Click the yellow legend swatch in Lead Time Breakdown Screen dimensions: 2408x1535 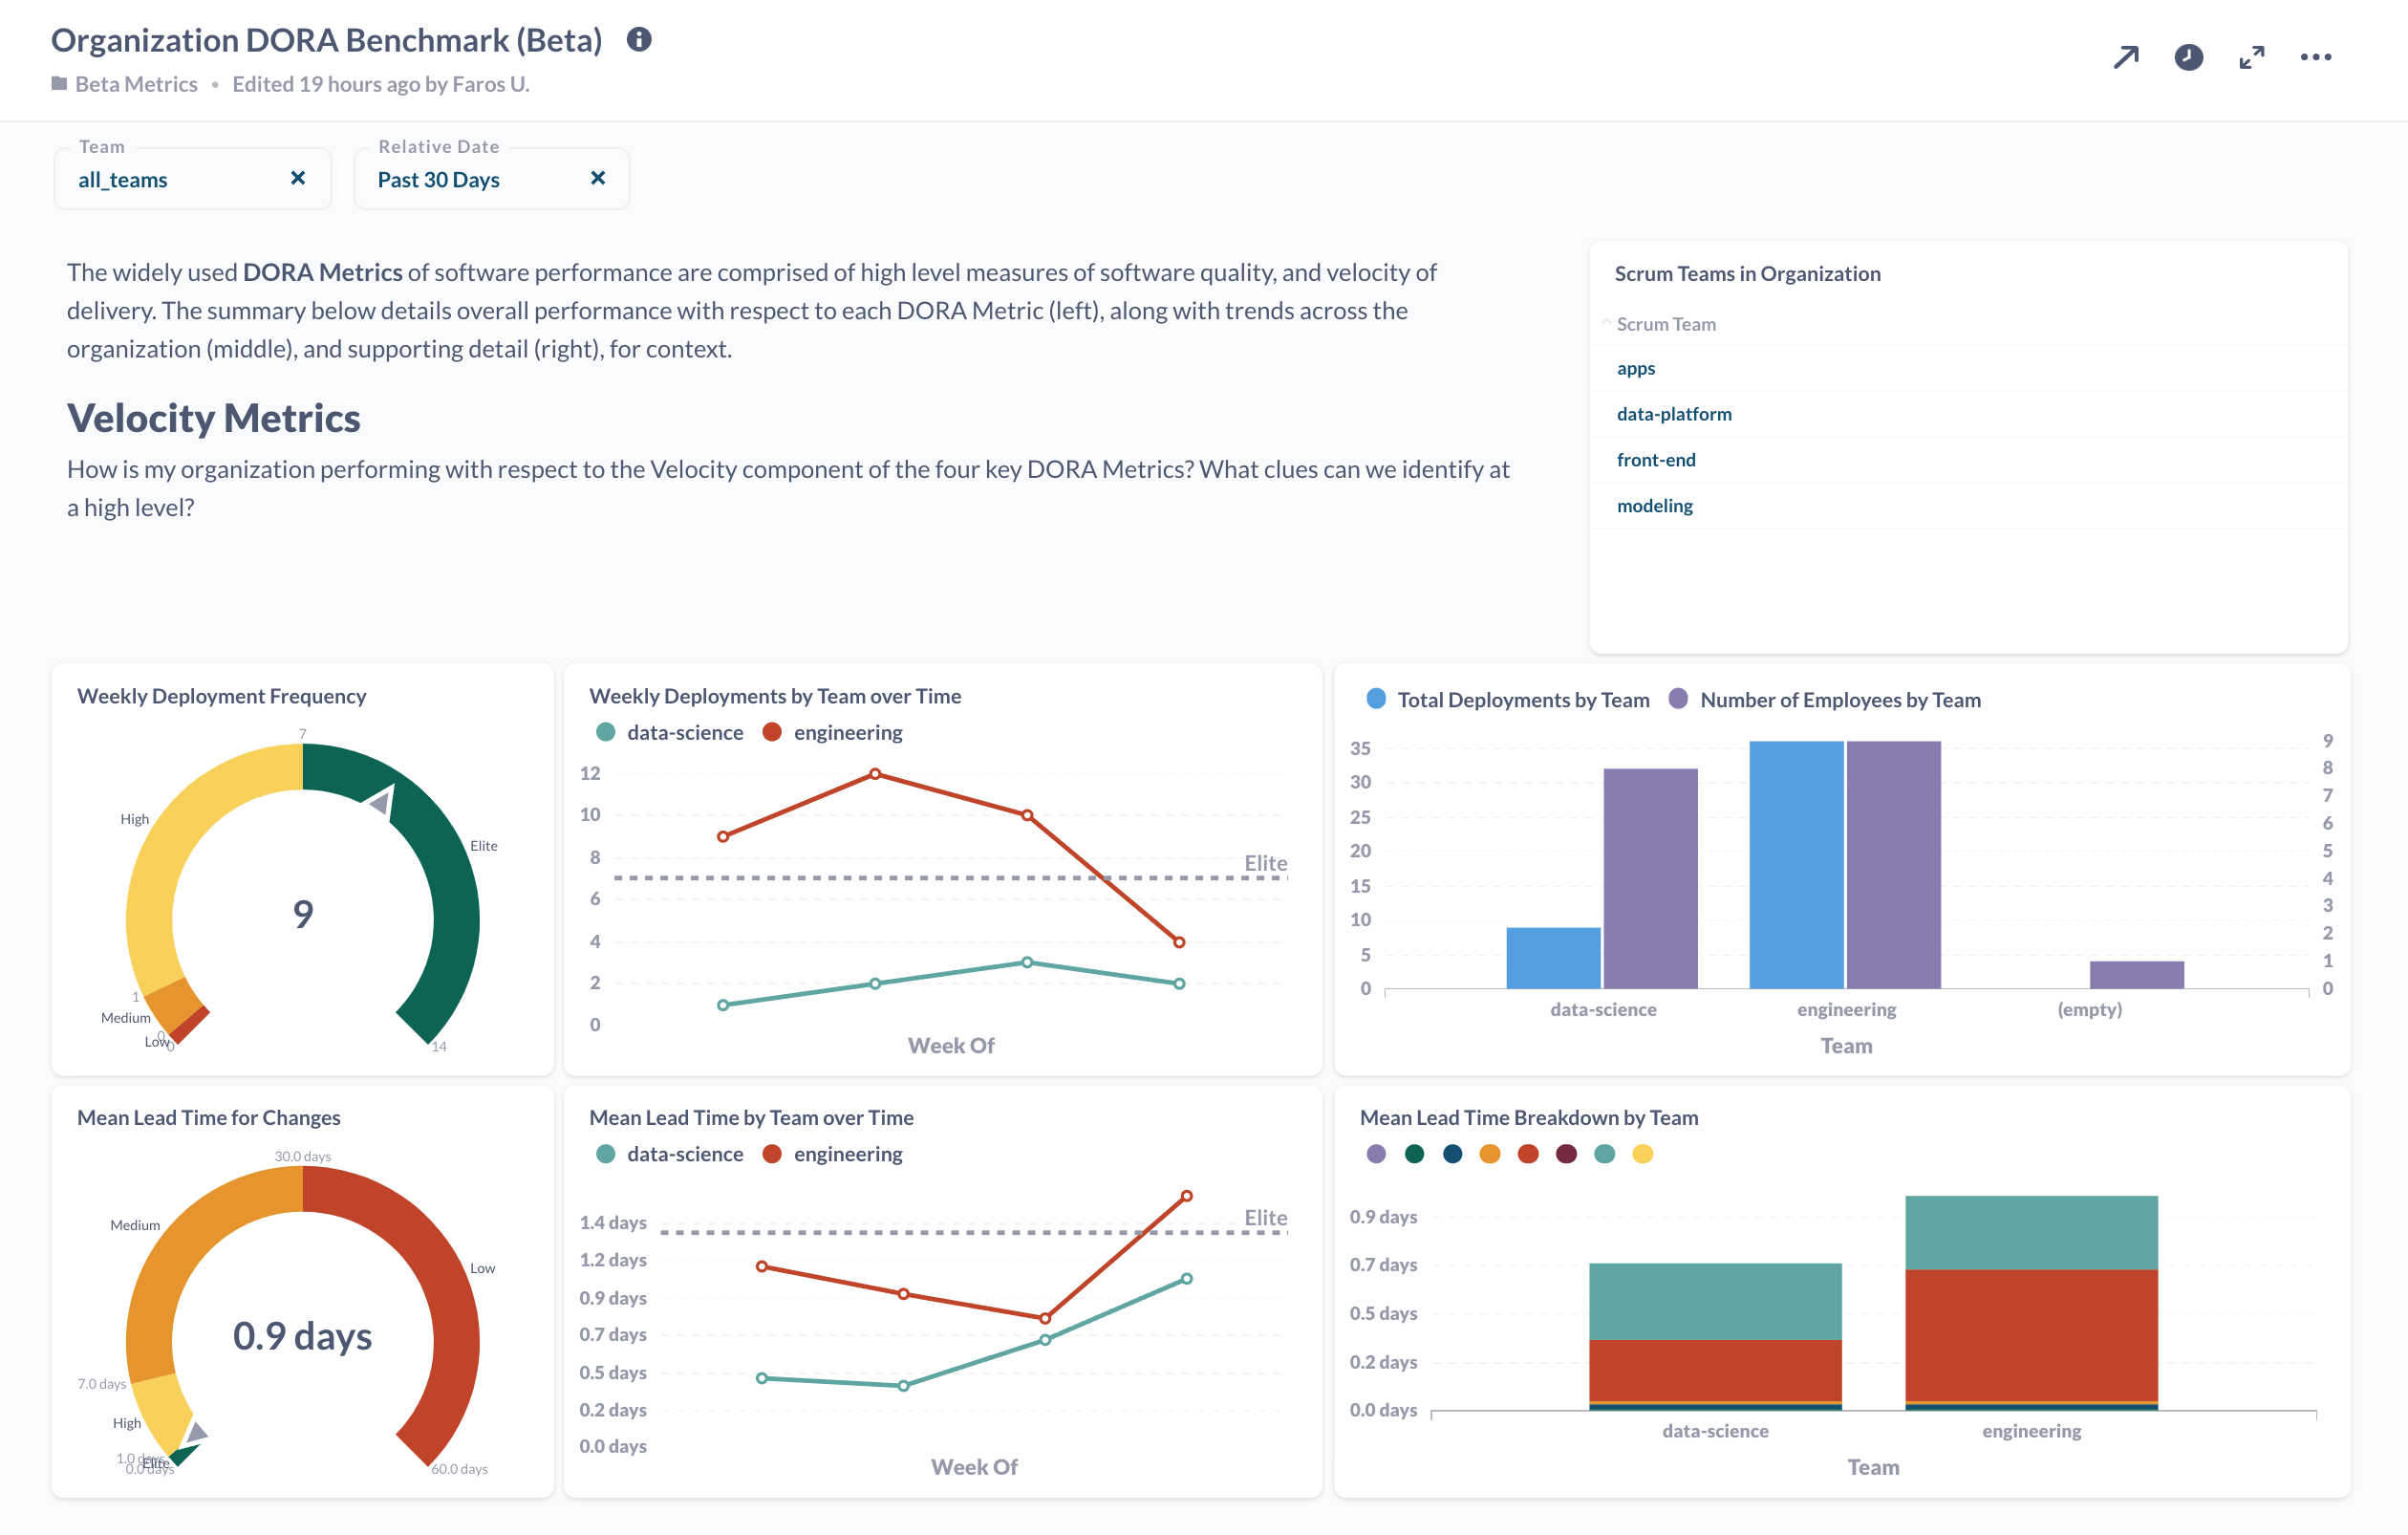click(1642, 1154)
